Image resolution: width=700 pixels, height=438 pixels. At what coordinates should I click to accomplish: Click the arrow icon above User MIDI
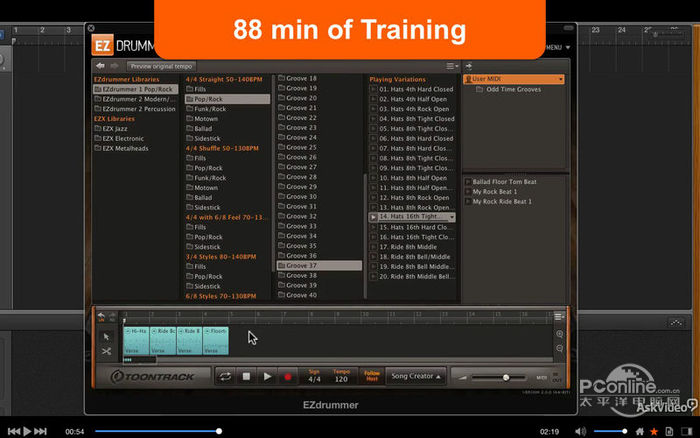coord(469,67)
